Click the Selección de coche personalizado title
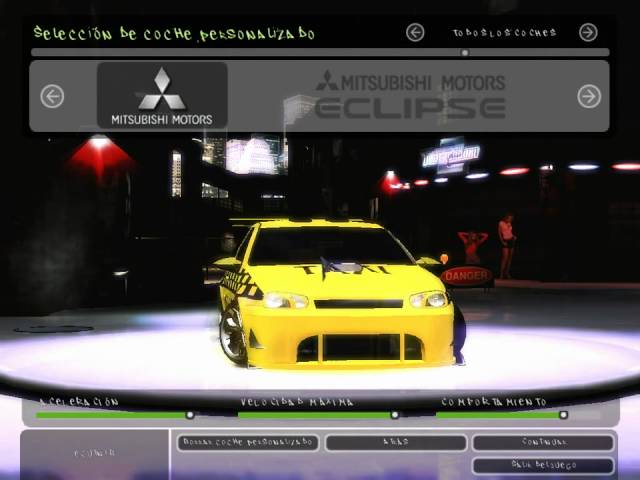The width and height of the screenshot is (640, 480). pos(174,33)
